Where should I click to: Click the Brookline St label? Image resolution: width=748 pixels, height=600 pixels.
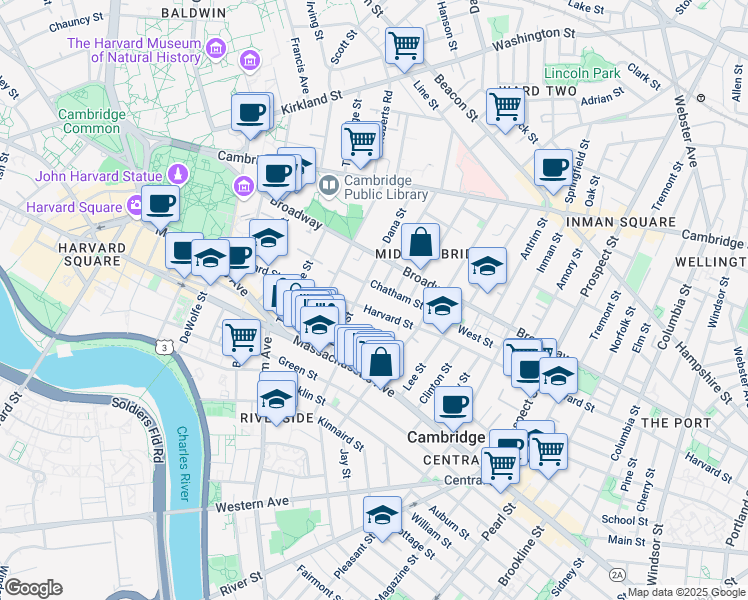(521, 556)
